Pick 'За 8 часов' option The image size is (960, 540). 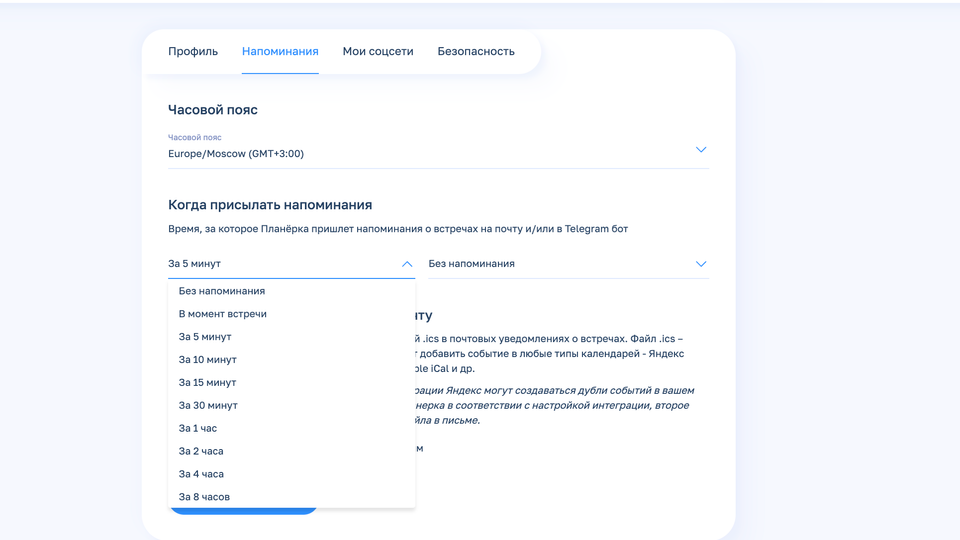(x=291, y=497)
